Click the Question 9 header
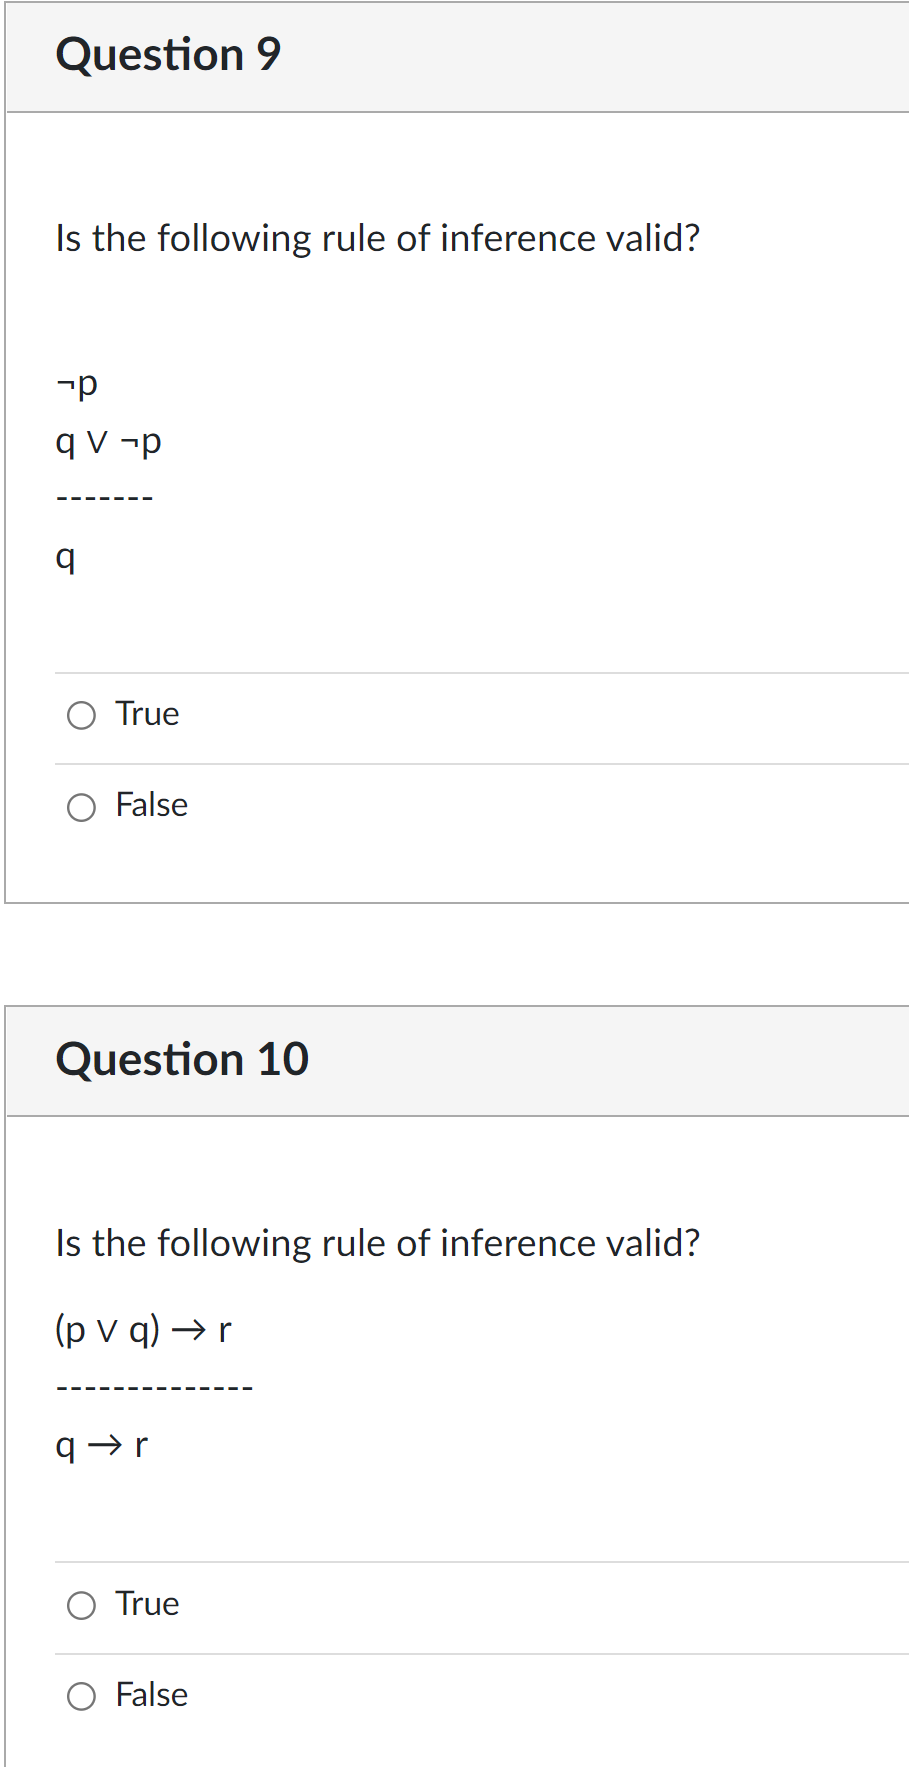 click(168, 55)
